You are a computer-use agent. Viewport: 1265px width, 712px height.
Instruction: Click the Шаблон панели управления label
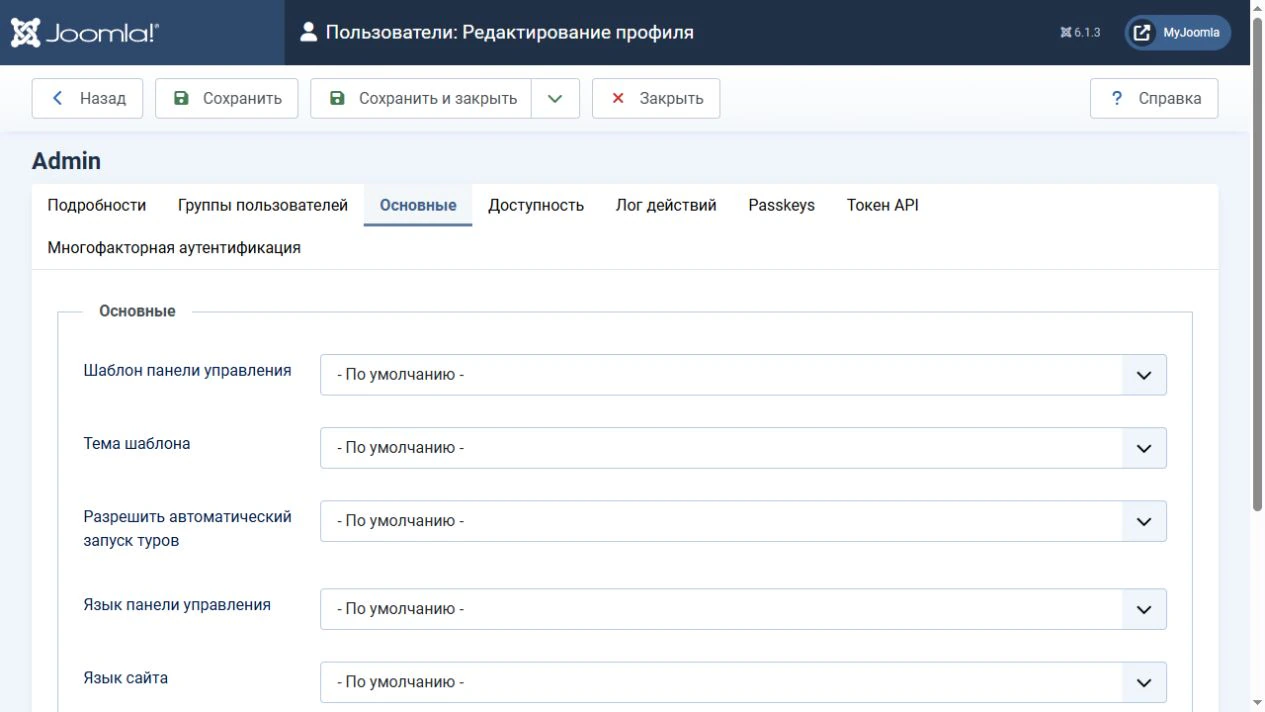(187, 370)
